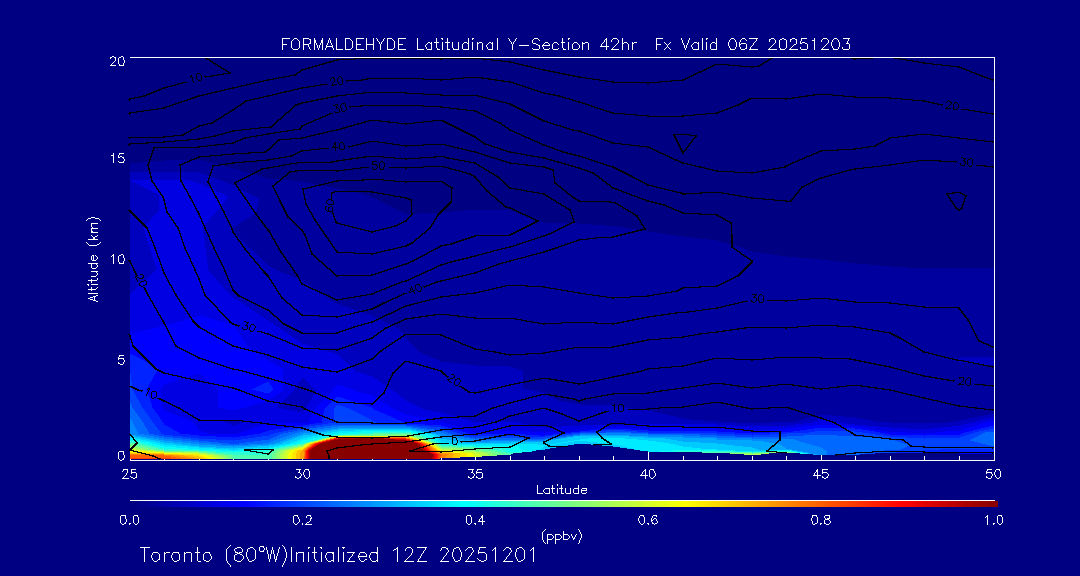Click the small triangular contour marker near latitude 49
The image size is (1080, 576).
[956, 200]
